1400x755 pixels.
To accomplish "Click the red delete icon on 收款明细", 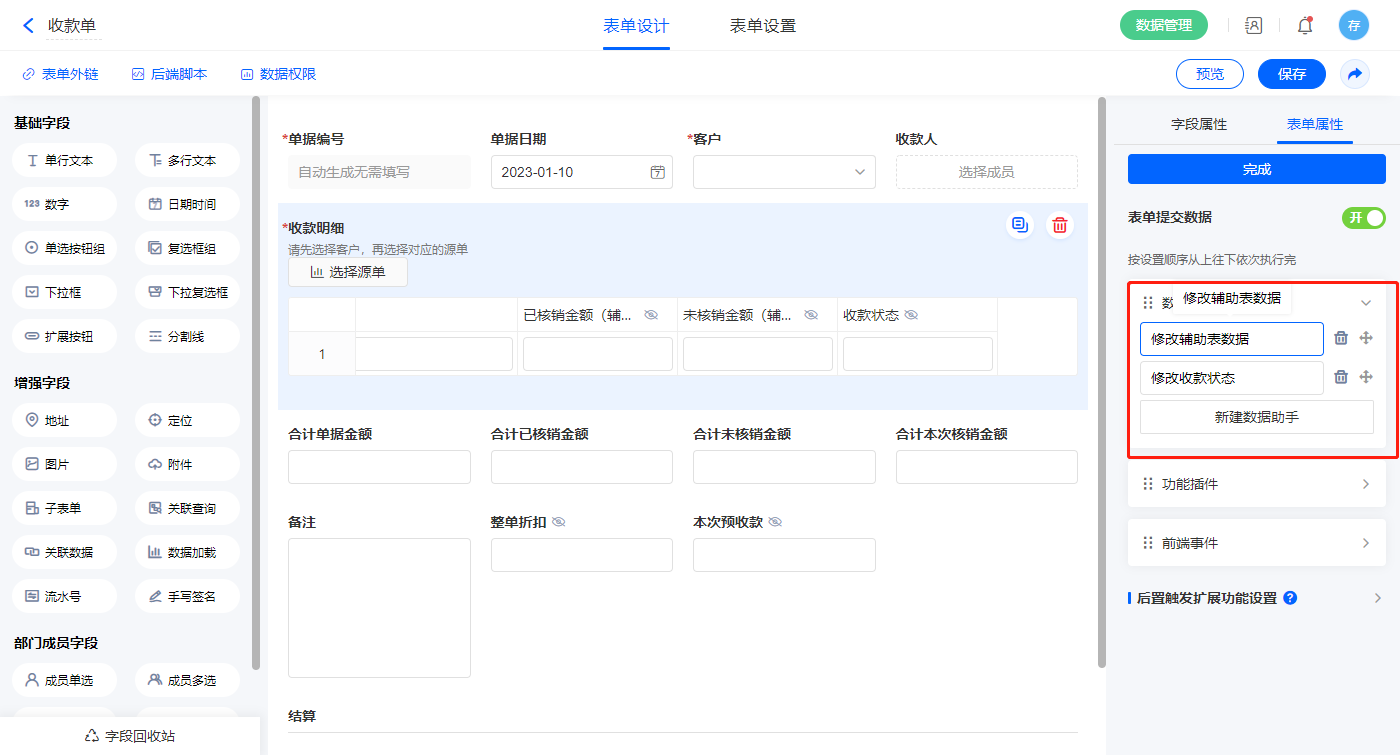I will [x=1059, y=226].
